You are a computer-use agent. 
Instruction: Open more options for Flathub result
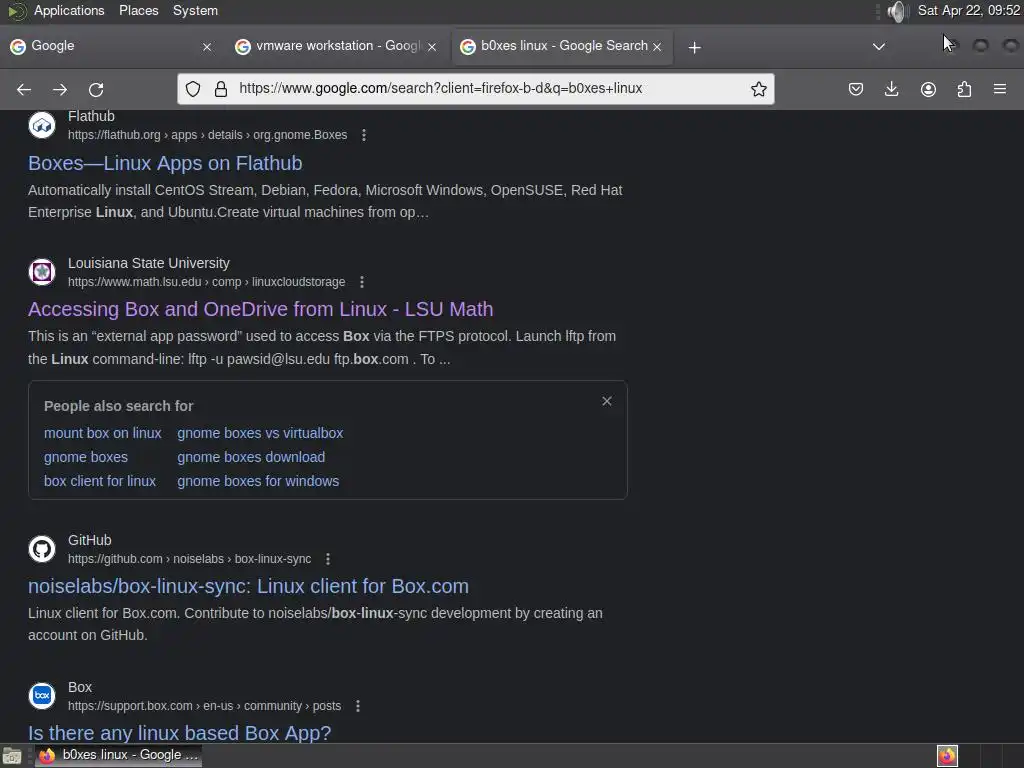coord(364,135)
